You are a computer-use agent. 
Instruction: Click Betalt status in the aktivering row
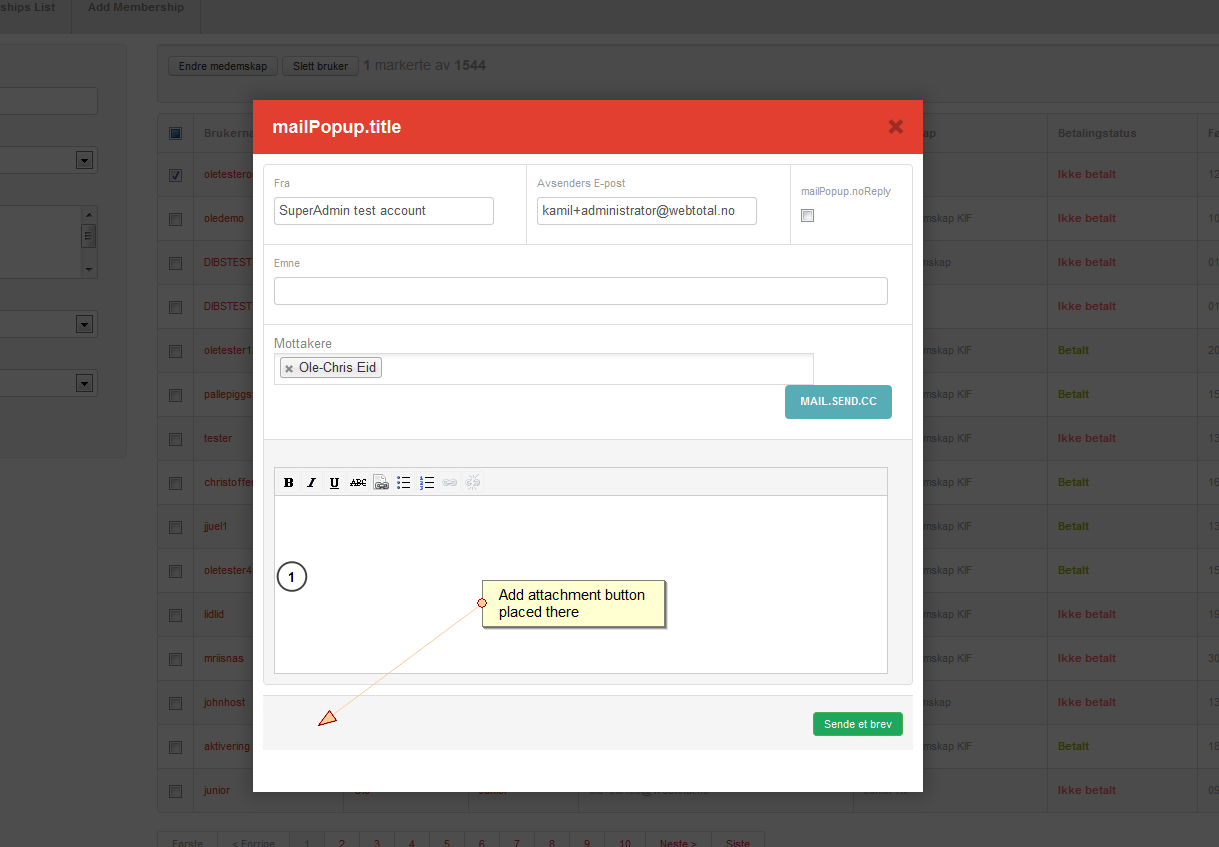pos(1074,746)
